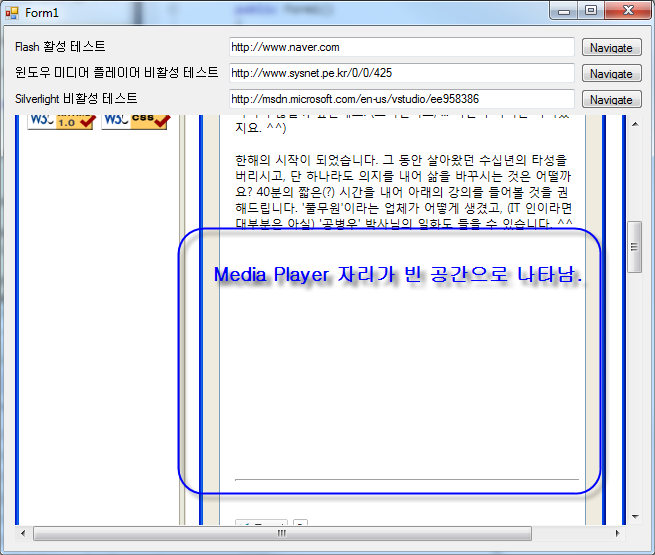Focus the http://www.naver.com text field
Image resolution: width=655 pixels, height=555 pixels.
(x=401, y=47)
